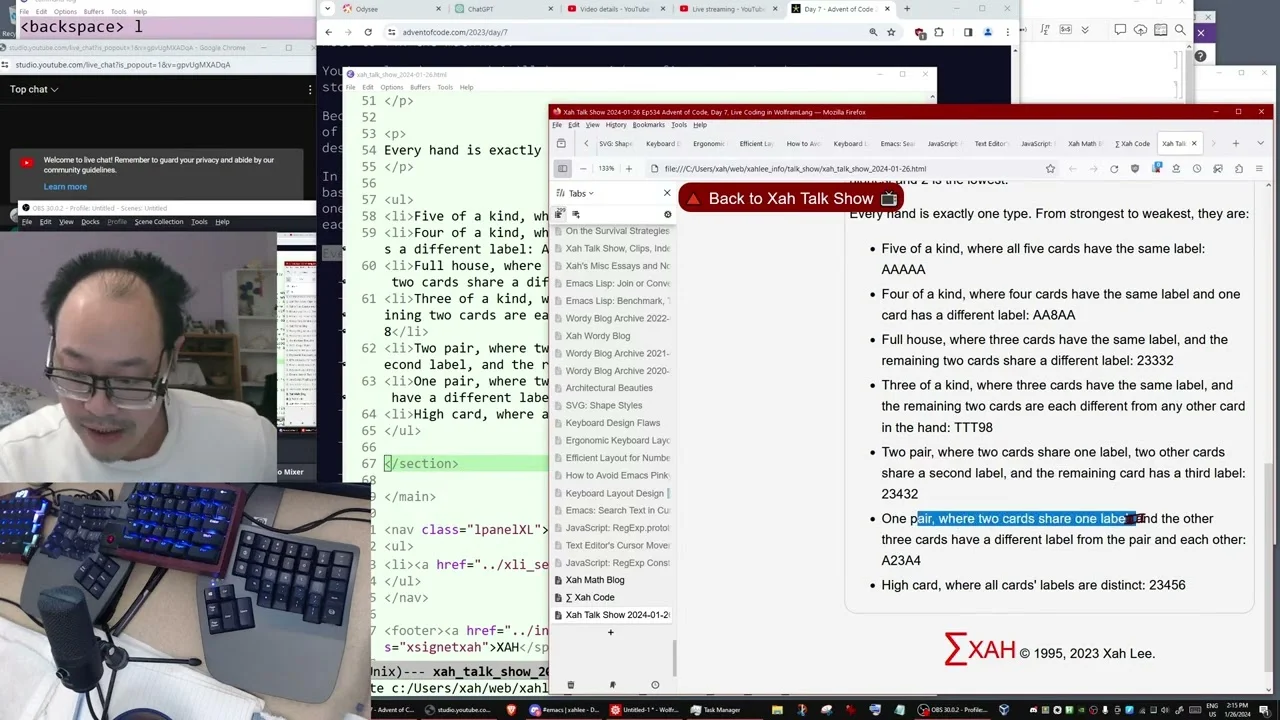This screenshot has height=720, width=1280.
Task: Open new Firefox tab with plus
Action: click(x=1235, y=143)
